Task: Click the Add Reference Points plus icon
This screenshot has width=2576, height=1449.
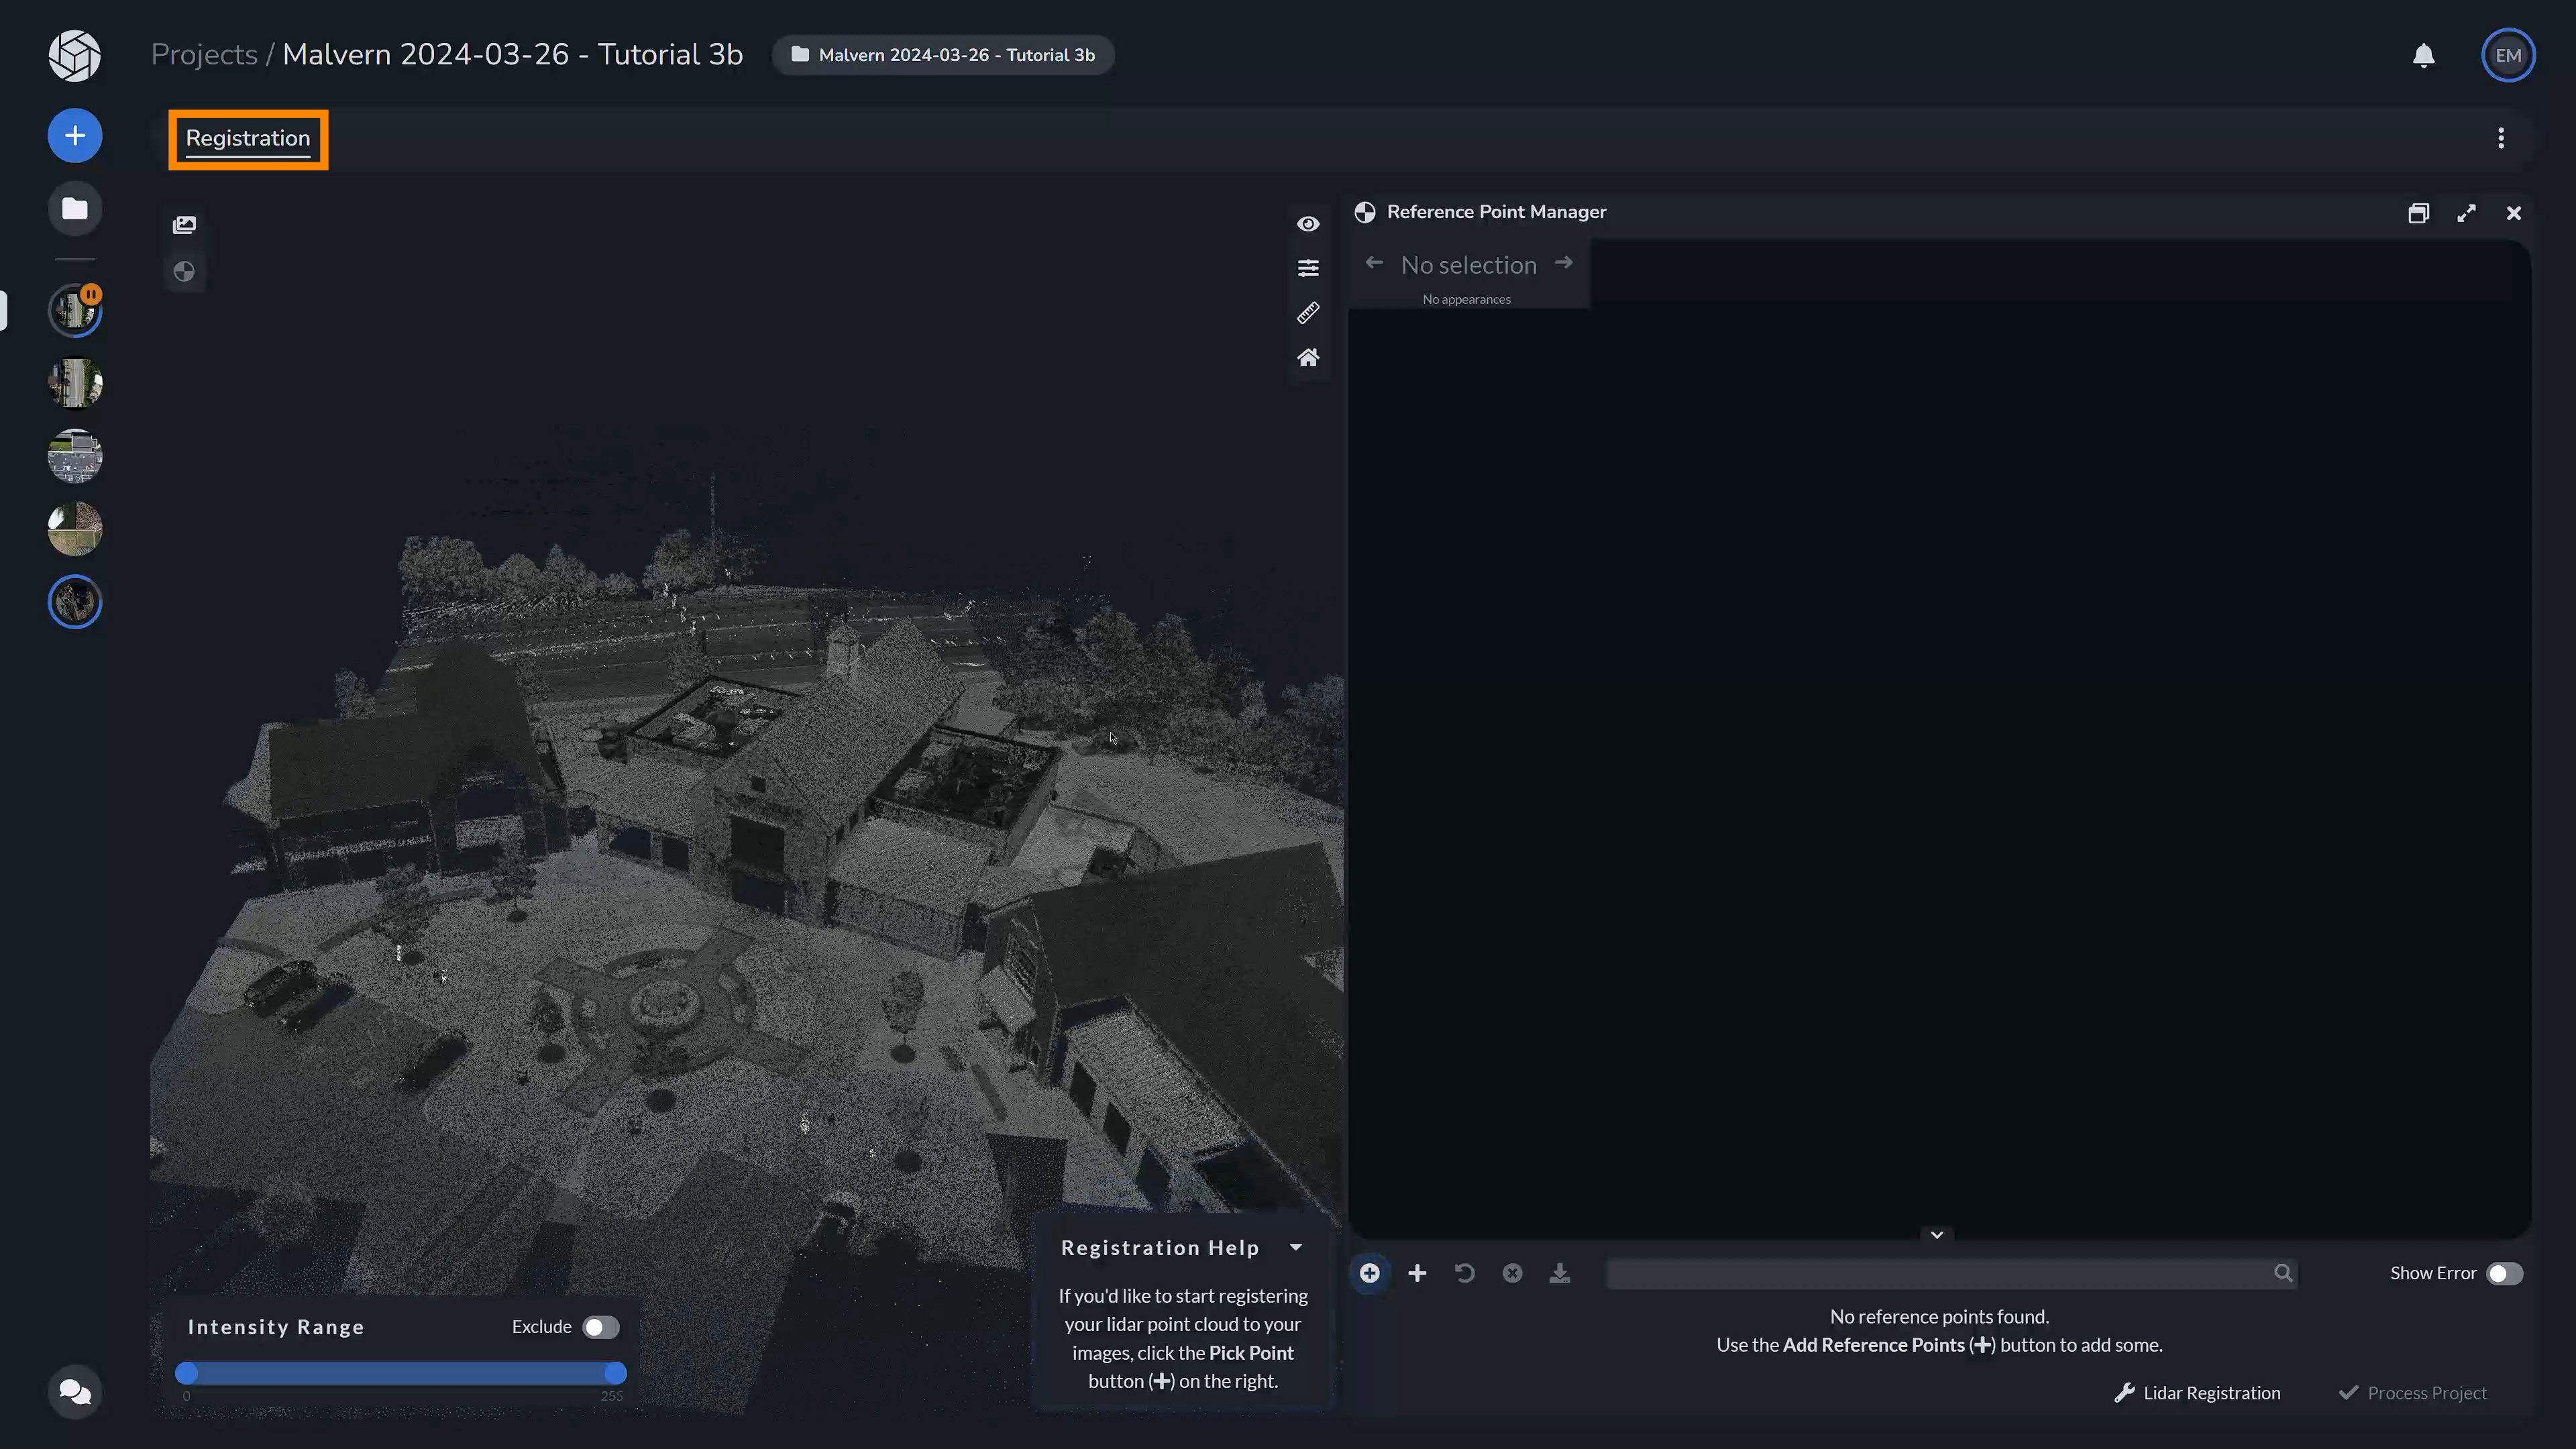Action: (x=1417, y=1273)
